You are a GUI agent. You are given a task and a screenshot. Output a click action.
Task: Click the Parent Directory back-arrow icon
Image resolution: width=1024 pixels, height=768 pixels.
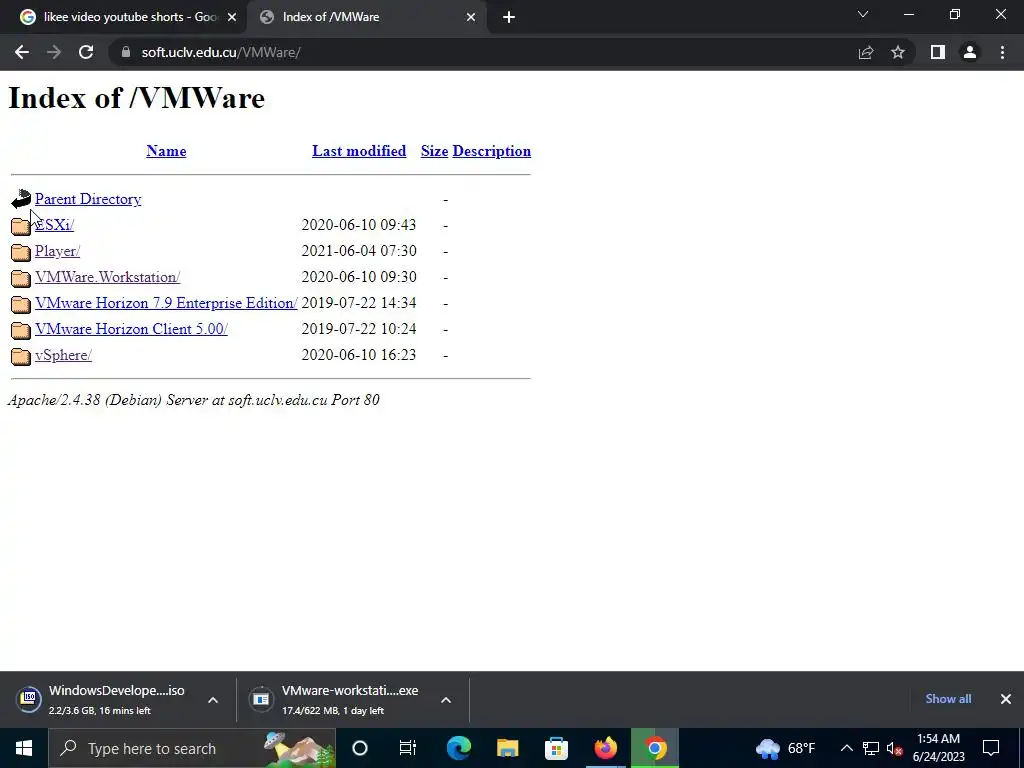click(21, 199)
